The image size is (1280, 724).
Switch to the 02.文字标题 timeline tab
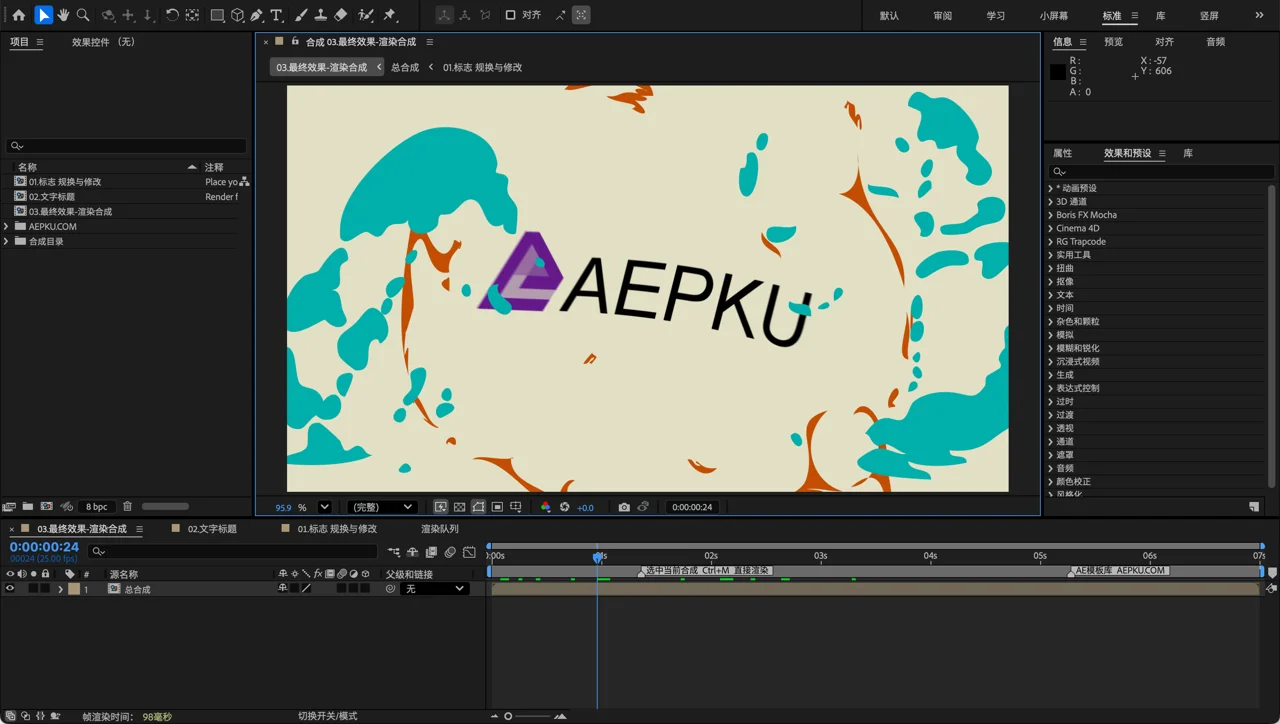(x=212, y=529)
